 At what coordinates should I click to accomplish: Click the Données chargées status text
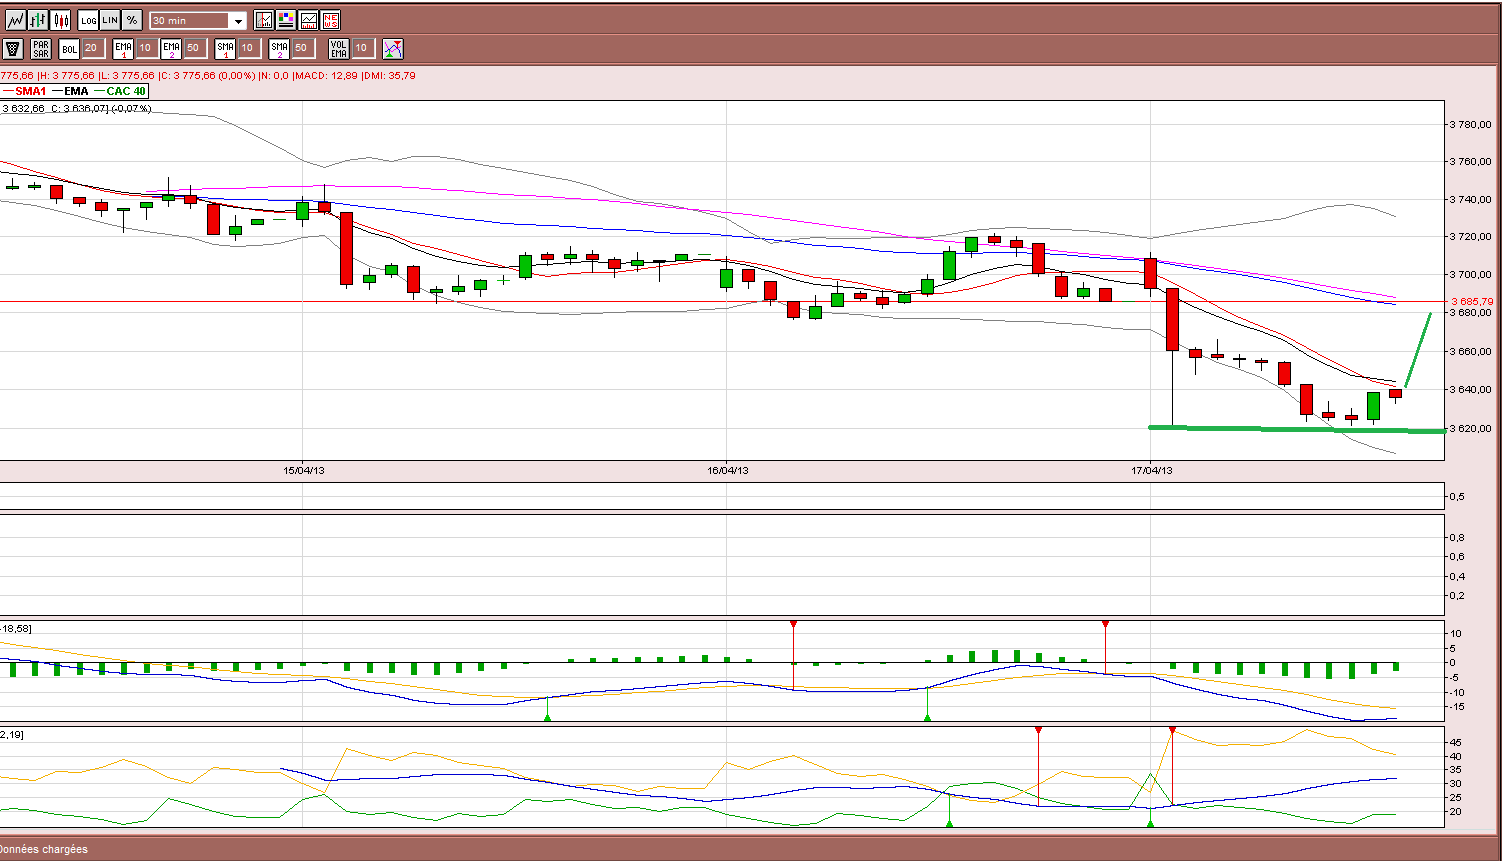click(x=44, y=849)
